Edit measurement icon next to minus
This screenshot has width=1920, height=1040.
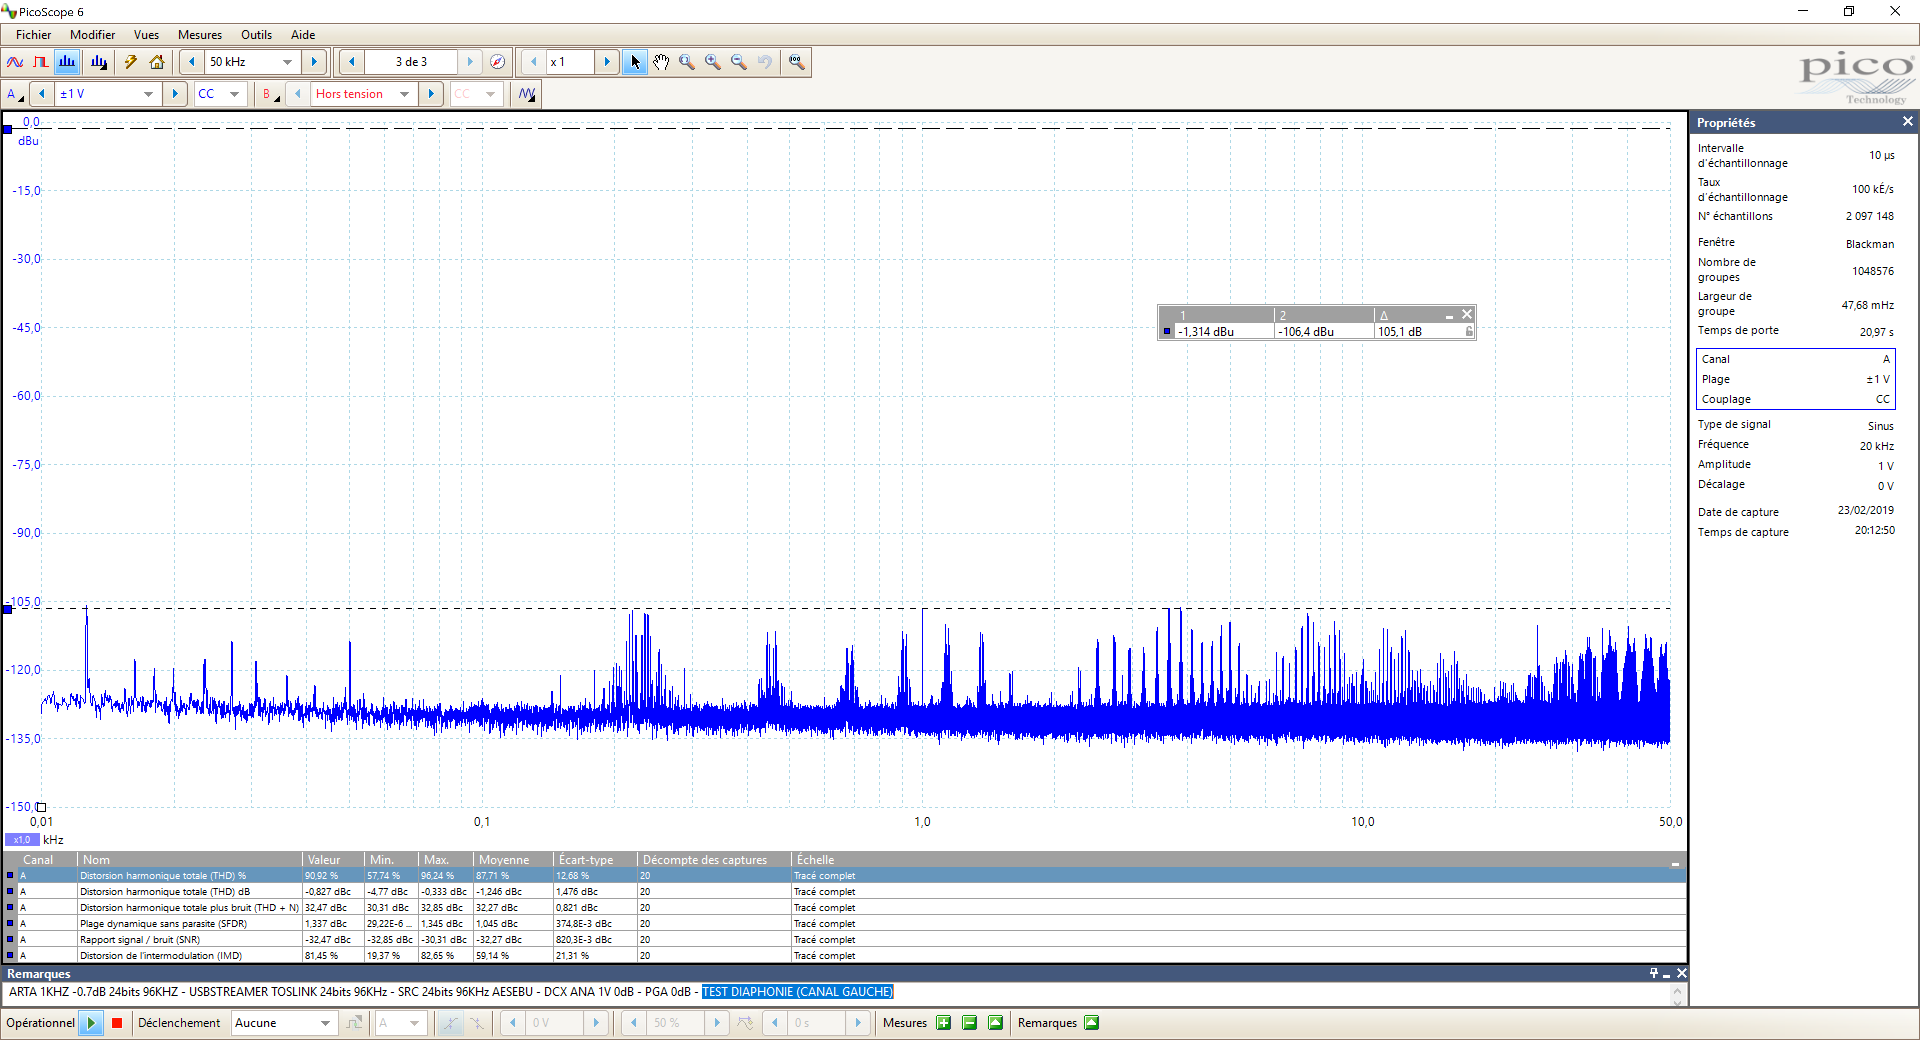(995, 1023)
